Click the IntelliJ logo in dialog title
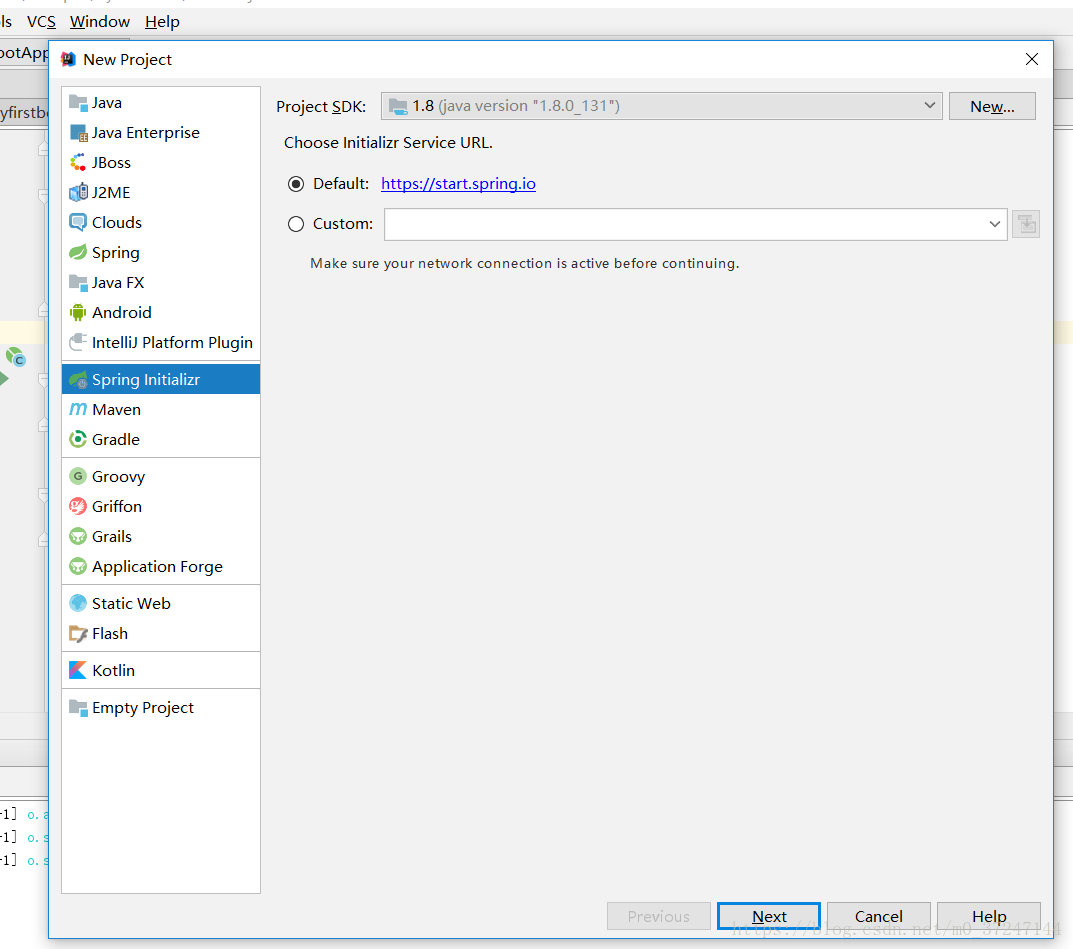Viewport: 1073px width, 949px height. coord(68,60)
